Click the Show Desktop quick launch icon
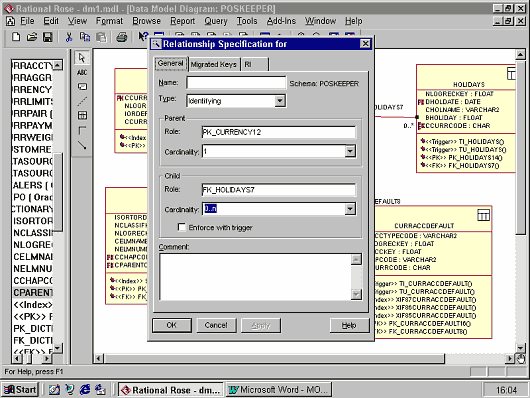 click(x=54, y=390)
